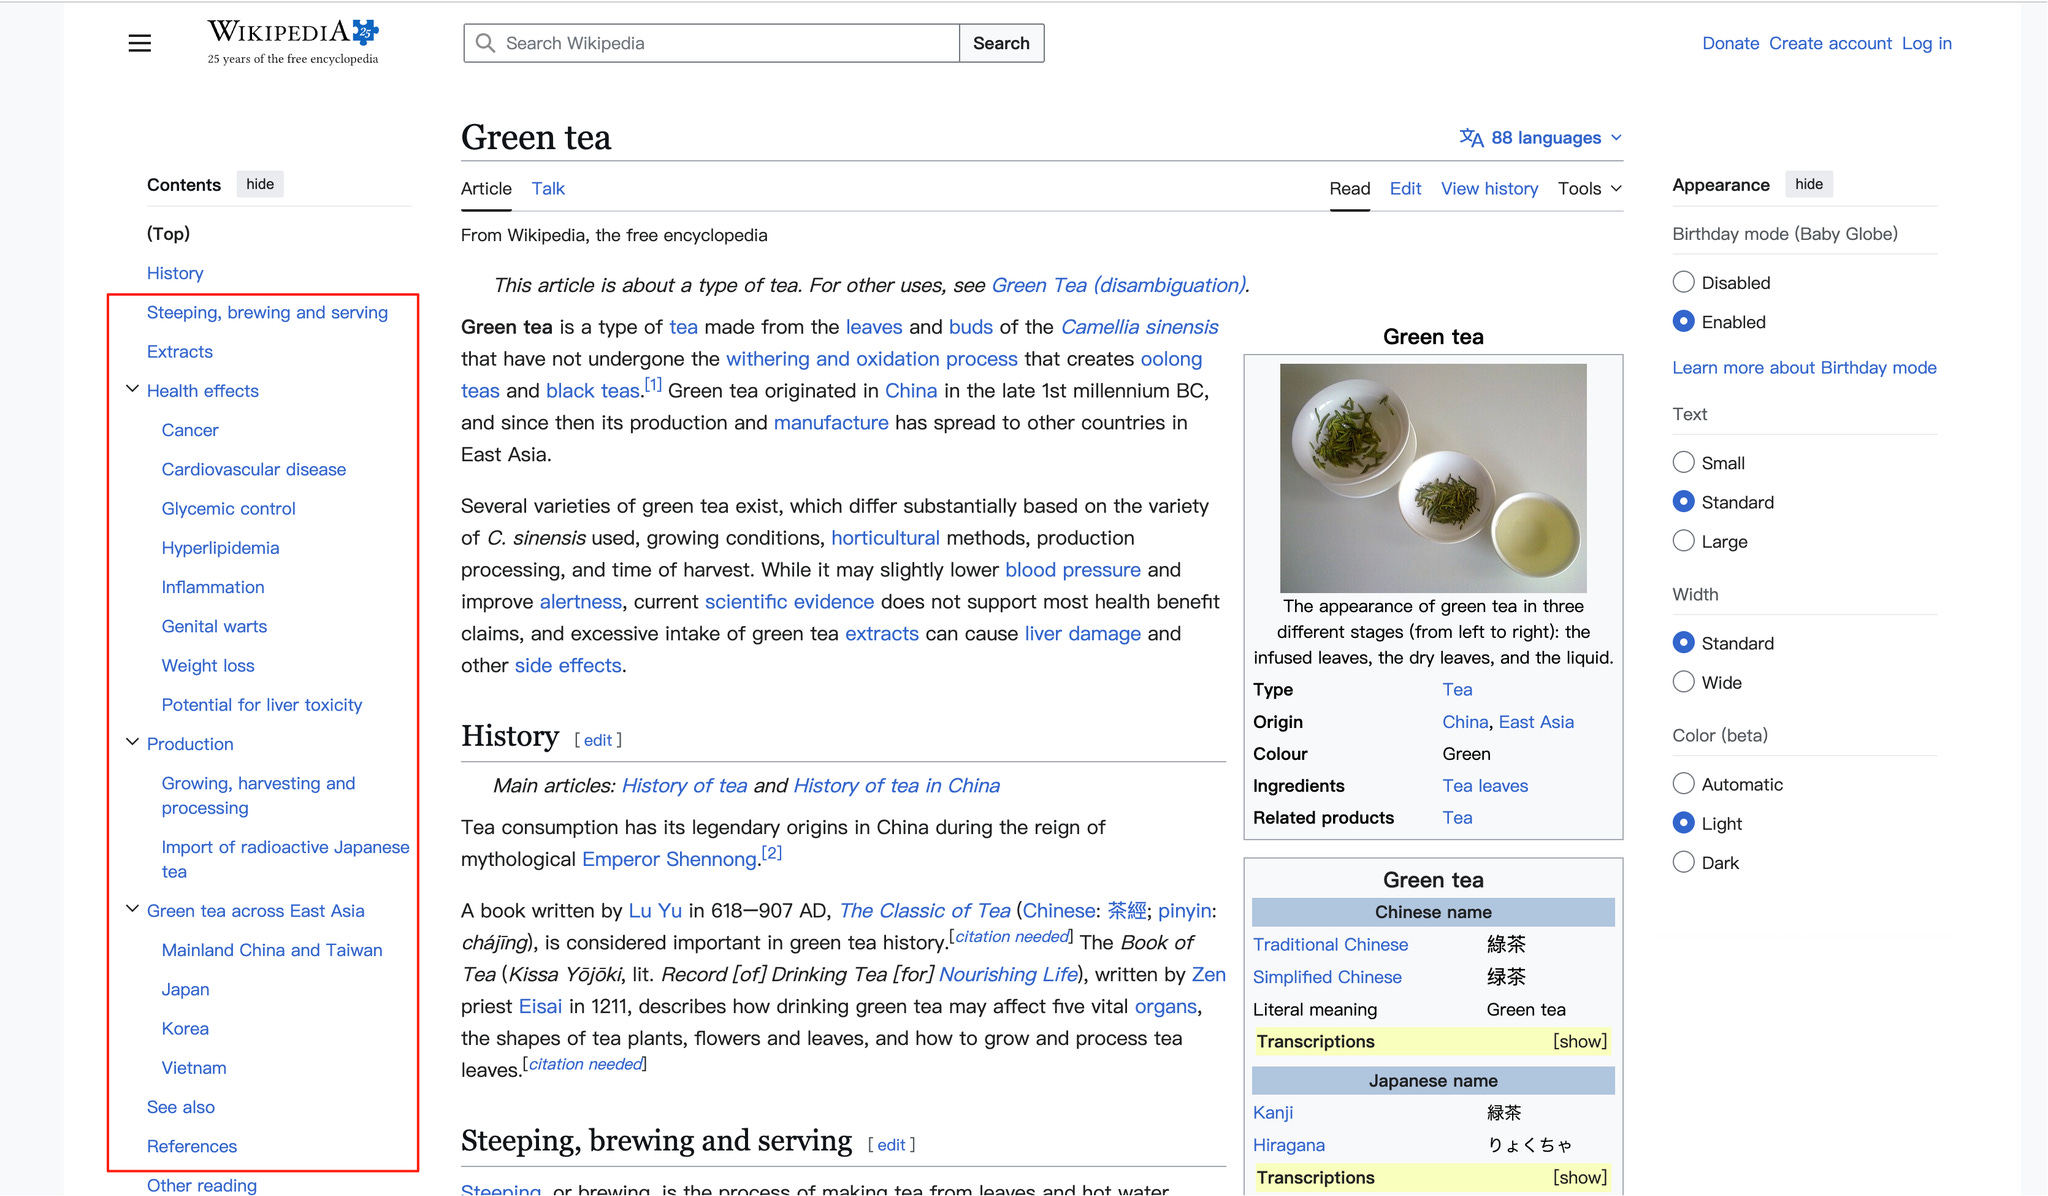Select the Dark color option

coord(1684,862)
